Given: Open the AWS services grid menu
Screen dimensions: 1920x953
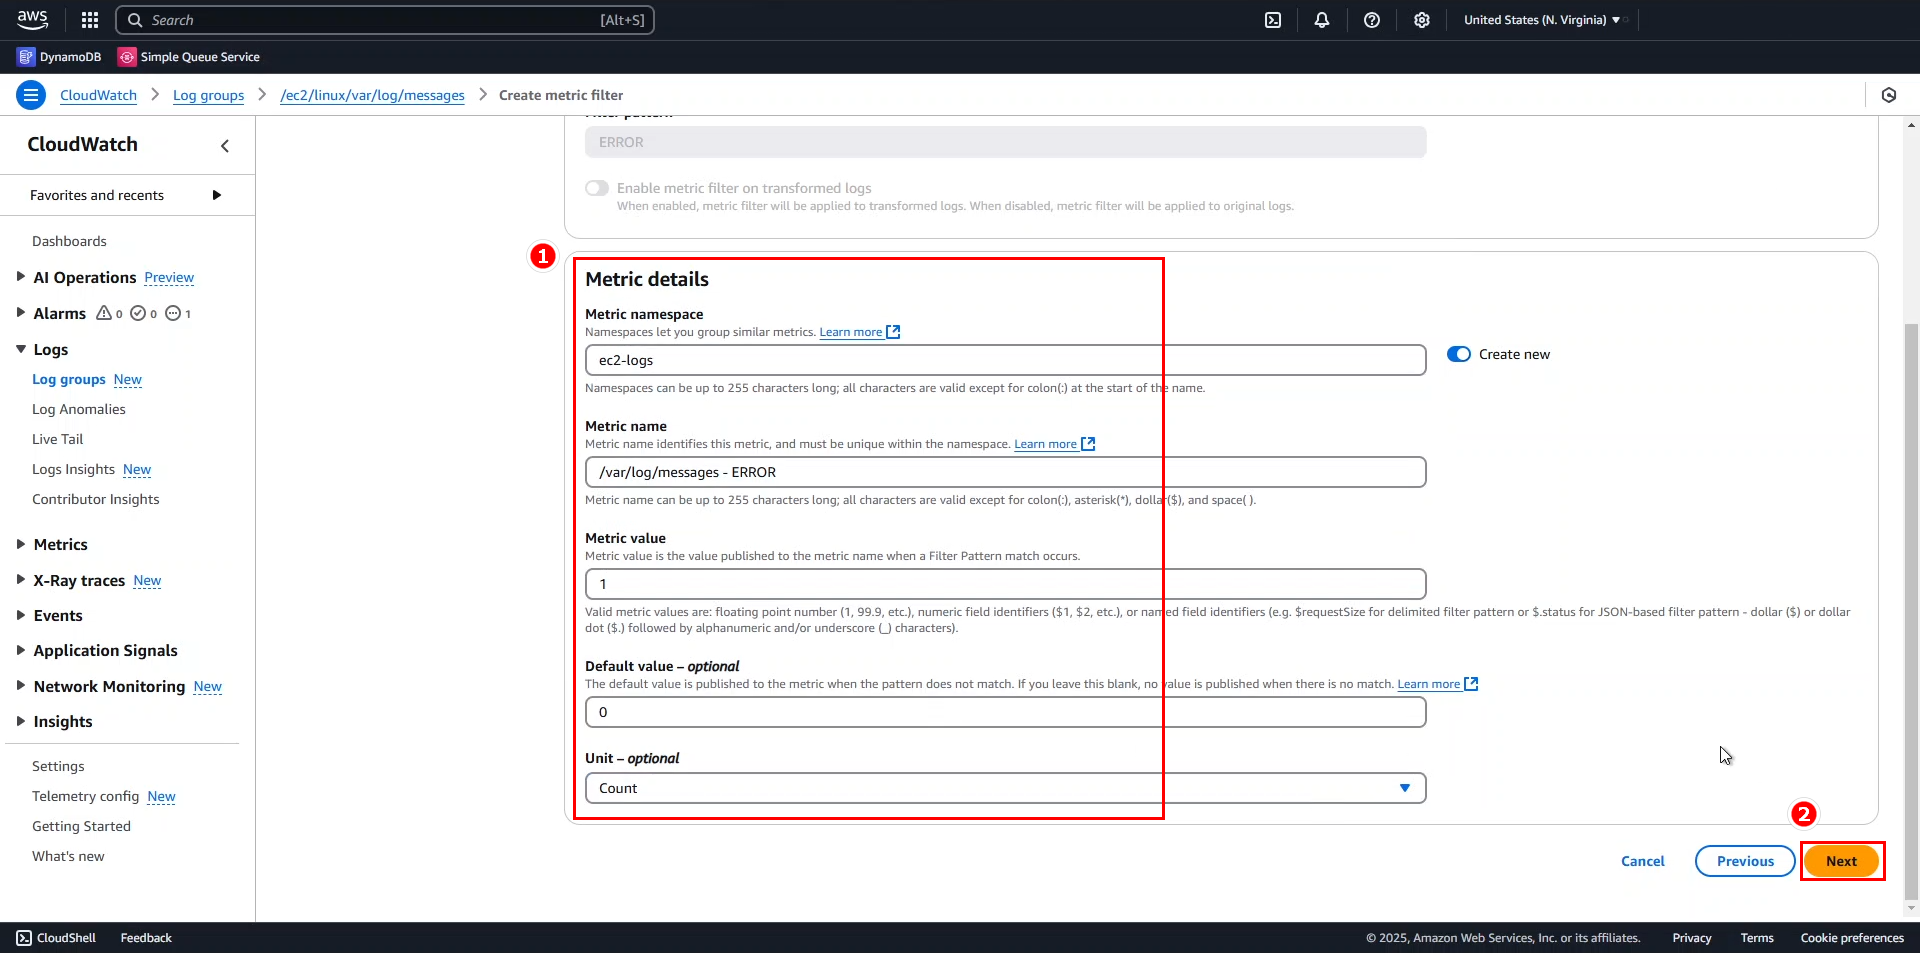Looking at the screenshot, I should tap(89, 20).
